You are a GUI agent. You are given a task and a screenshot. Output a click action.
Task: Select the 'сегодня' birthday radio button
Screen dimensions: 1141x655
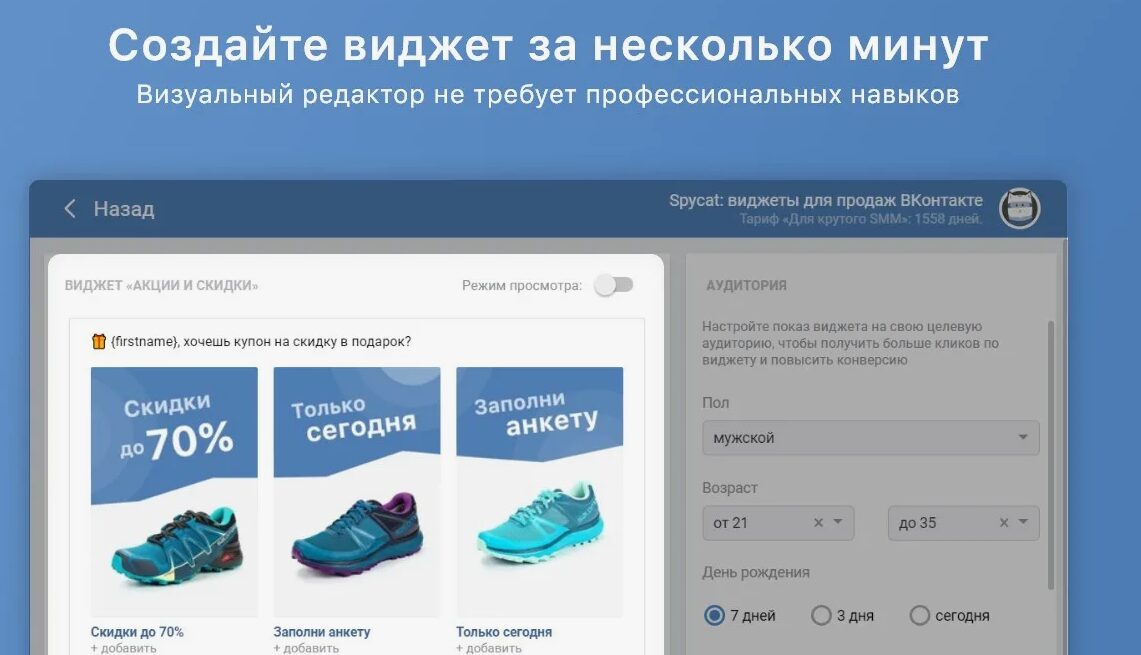click(919, 616)
